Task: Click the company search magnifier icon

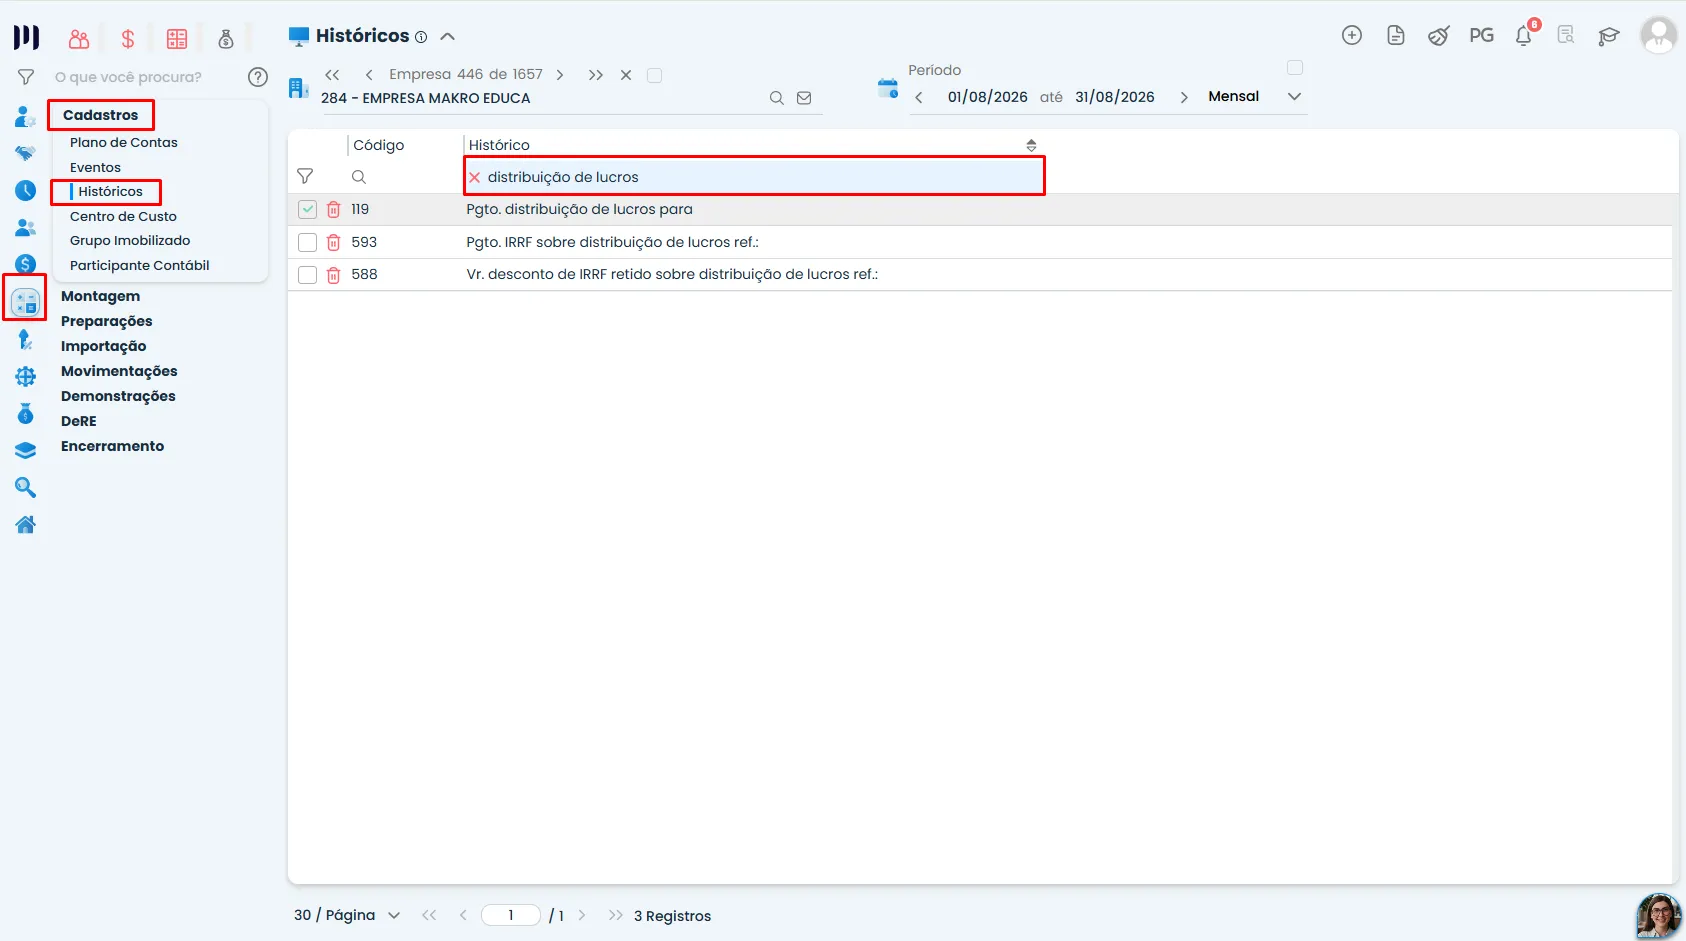Action: point(776,98)
